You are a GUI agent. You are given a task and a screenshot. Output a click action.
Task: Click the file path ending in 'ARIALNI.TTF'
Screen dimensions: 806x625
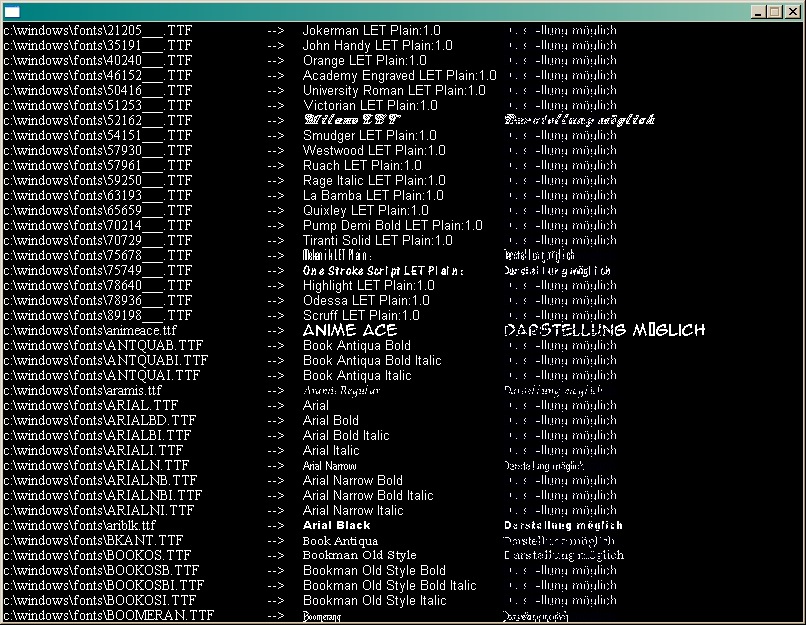click(x=99, y=510)
